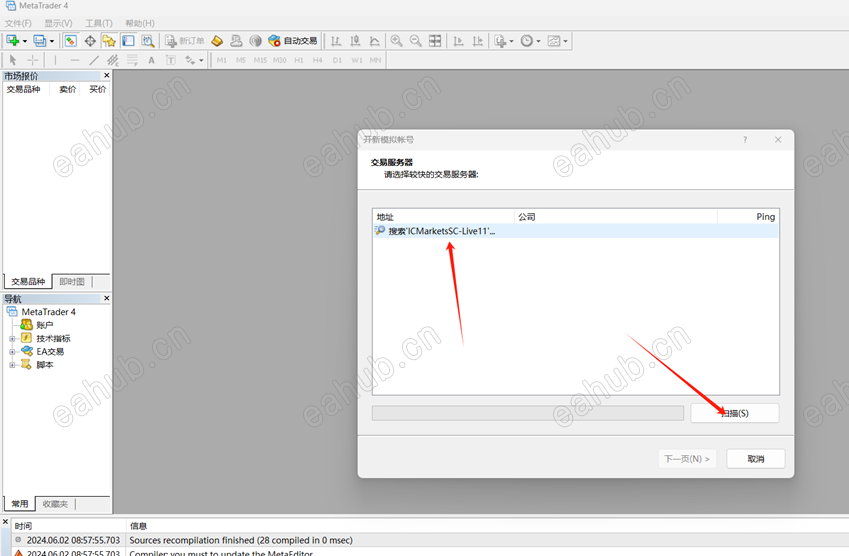849x556 pixels.
Task: Click the MQL5 community person icon
Action: coord(236,41)
